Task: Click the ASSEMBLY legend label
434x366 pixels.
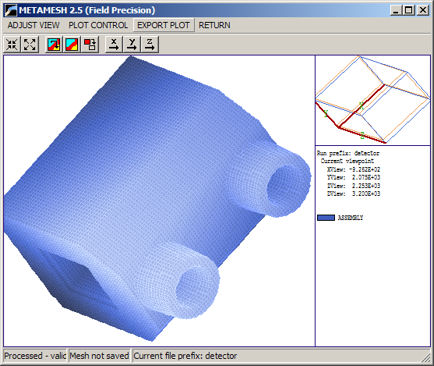Action: pyautogui.click(x=350, y=218)
